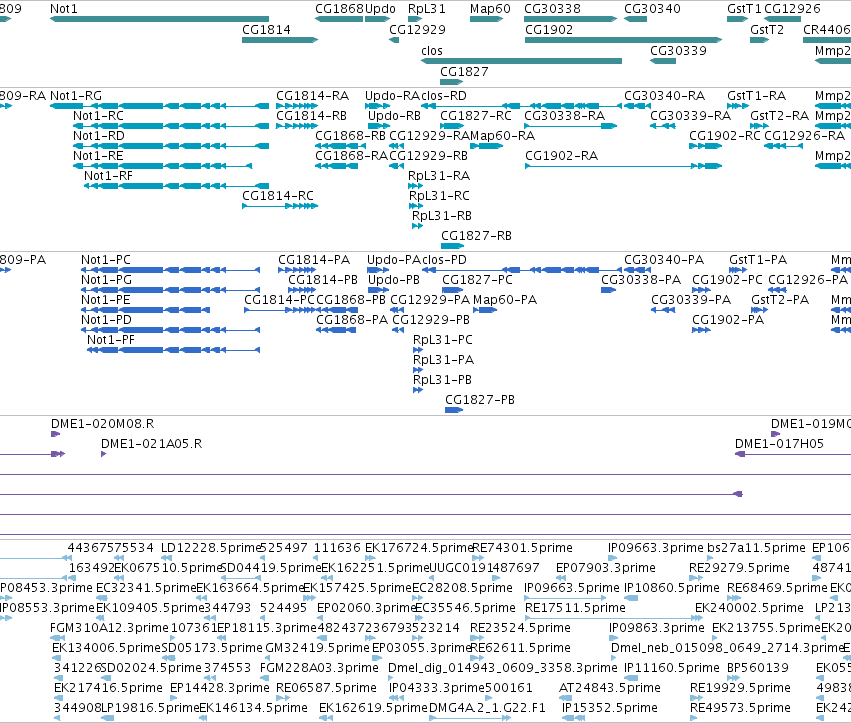Click transcript CG1814-RC
Image resolution: width=851 pixels, height=723 pixels.
(x=280, y=206)
